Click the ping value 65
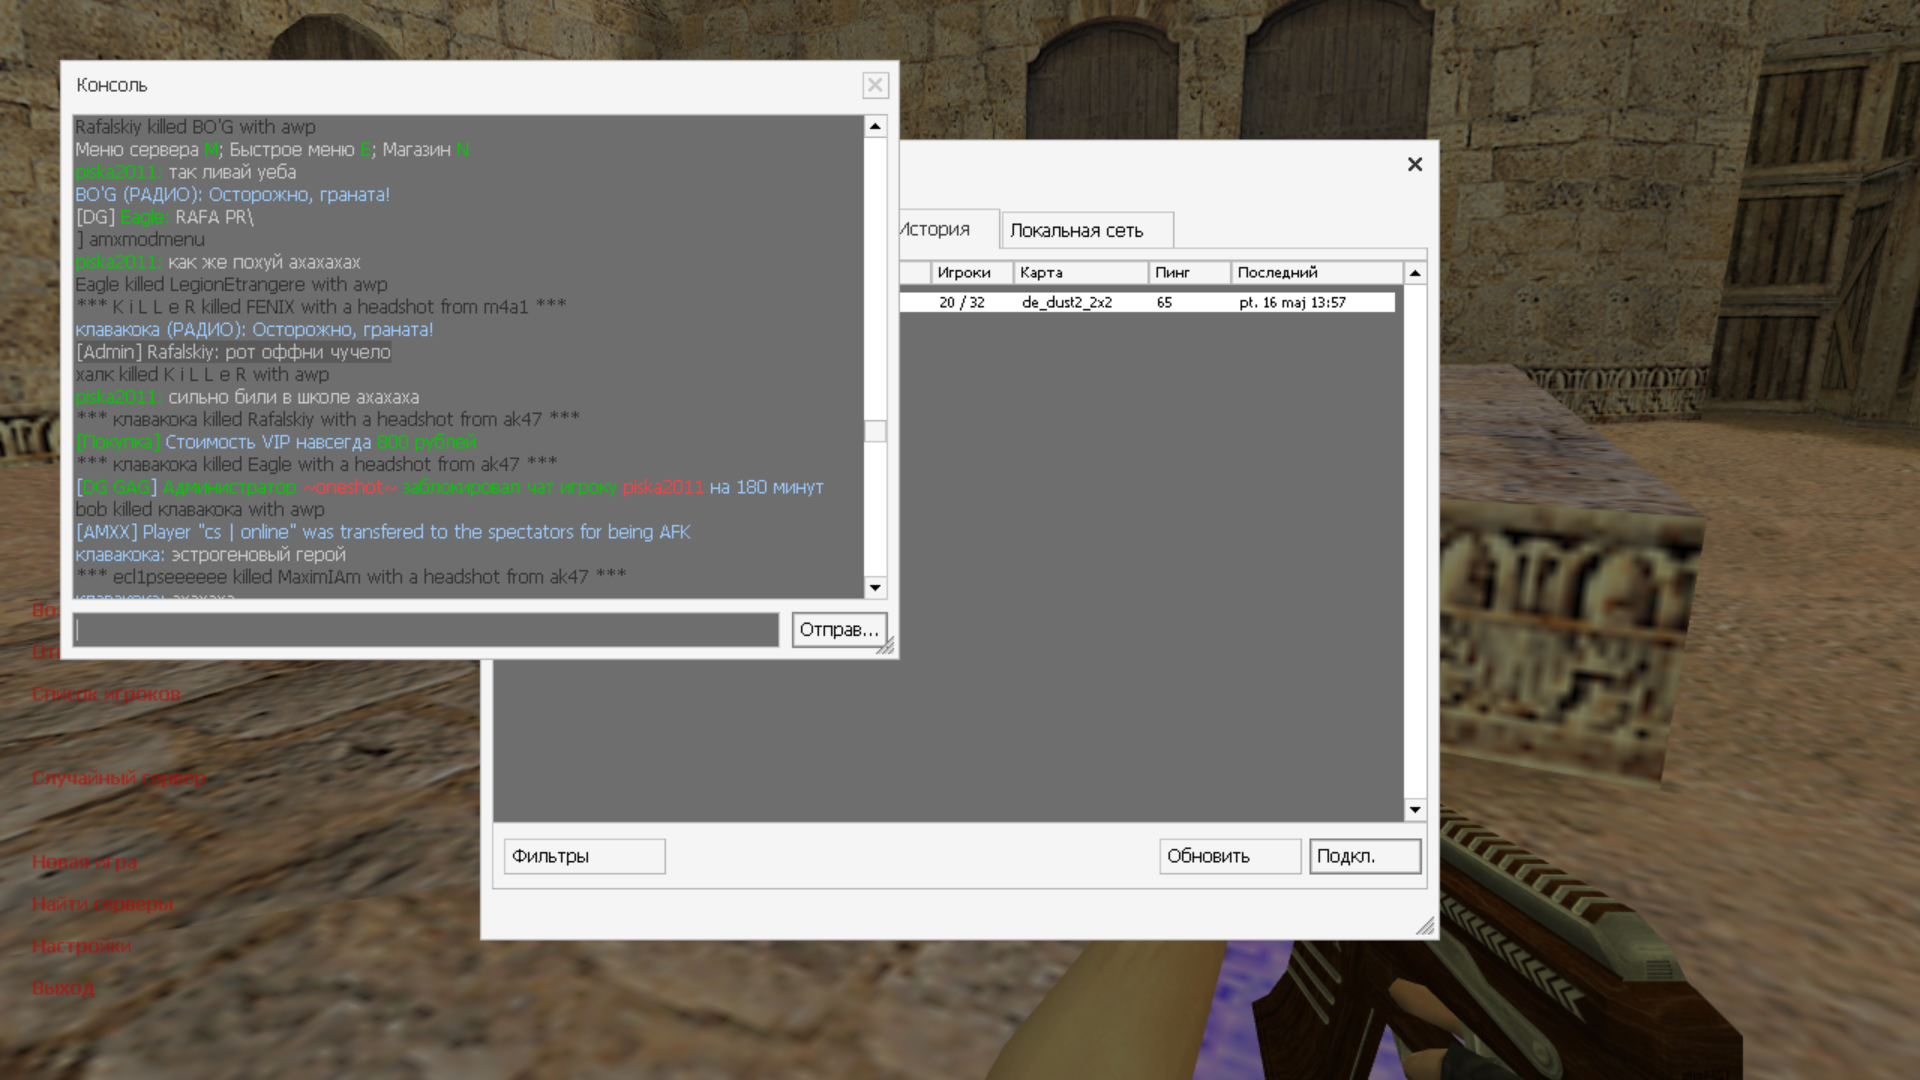The height and width of the screenshot is (1080, 1920). click(1164, 302)
